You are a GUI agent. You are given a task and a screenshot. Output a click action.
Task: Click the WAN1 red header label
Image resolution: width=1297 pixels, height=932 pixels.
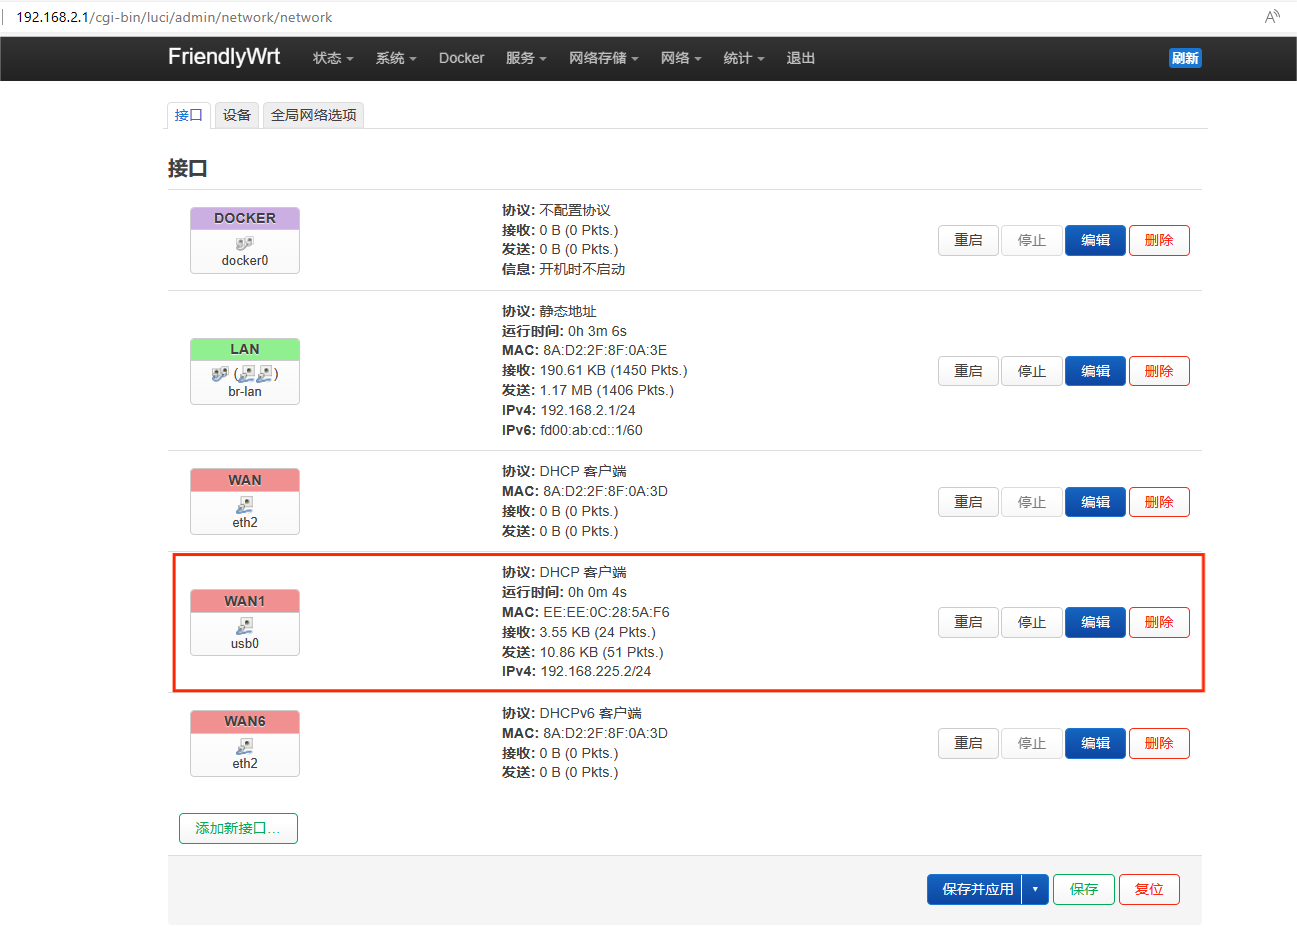245,601
